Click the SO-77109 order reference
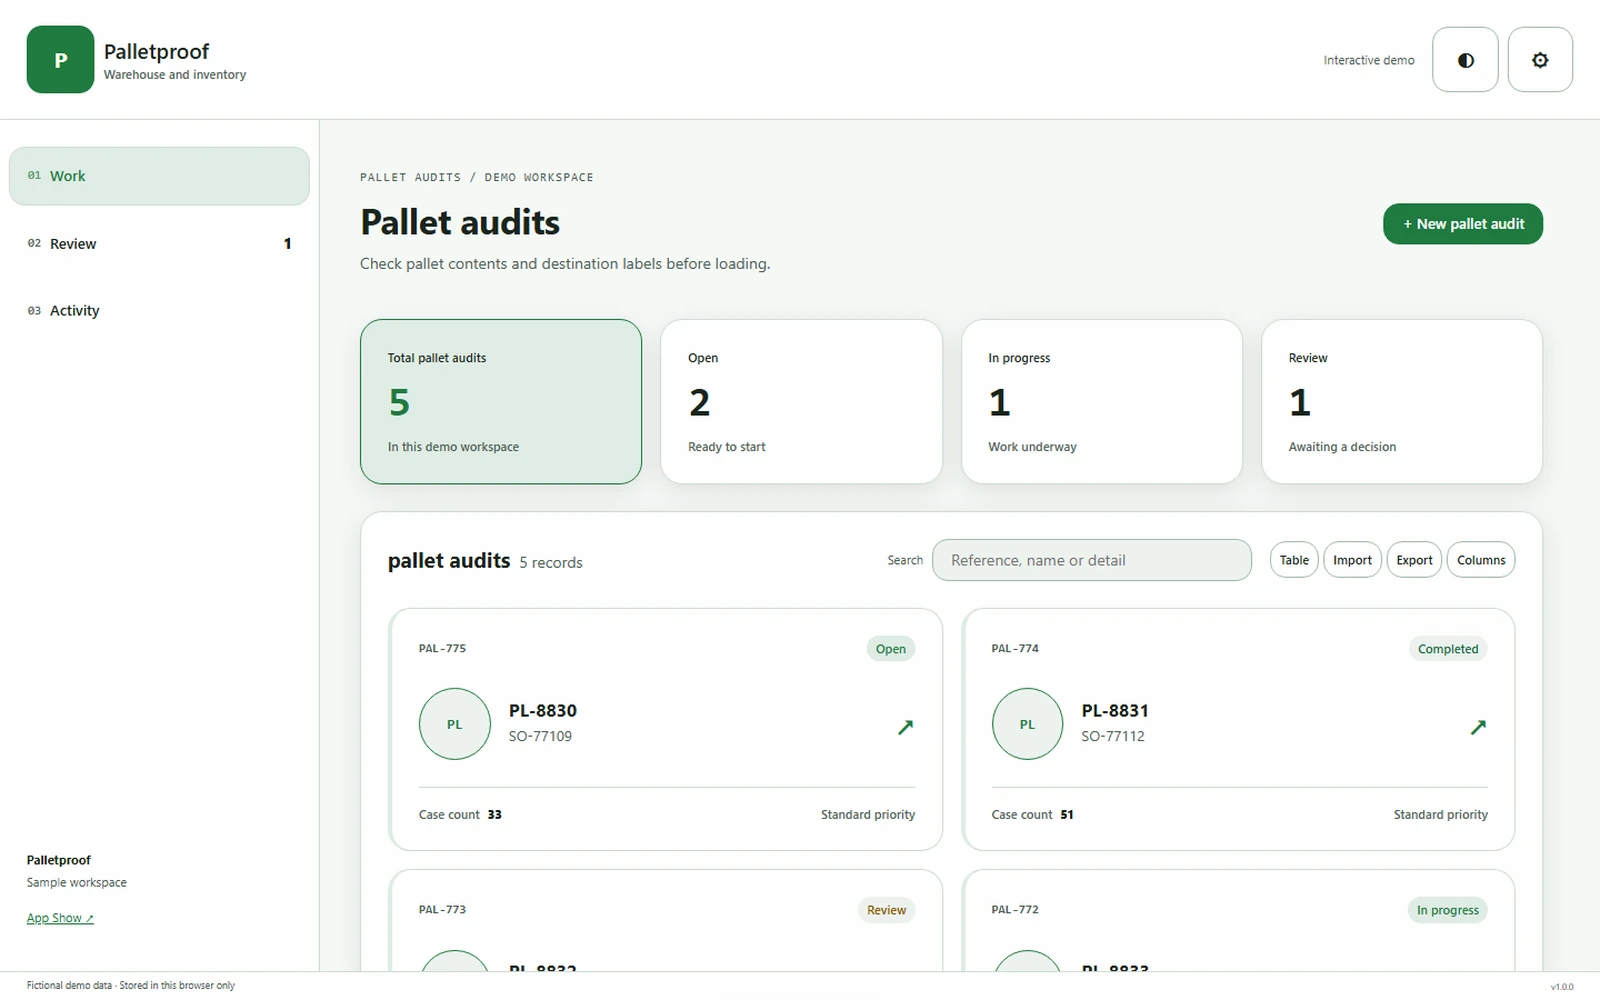This screenshot has width=1600, height=1000. click(540, 736)
